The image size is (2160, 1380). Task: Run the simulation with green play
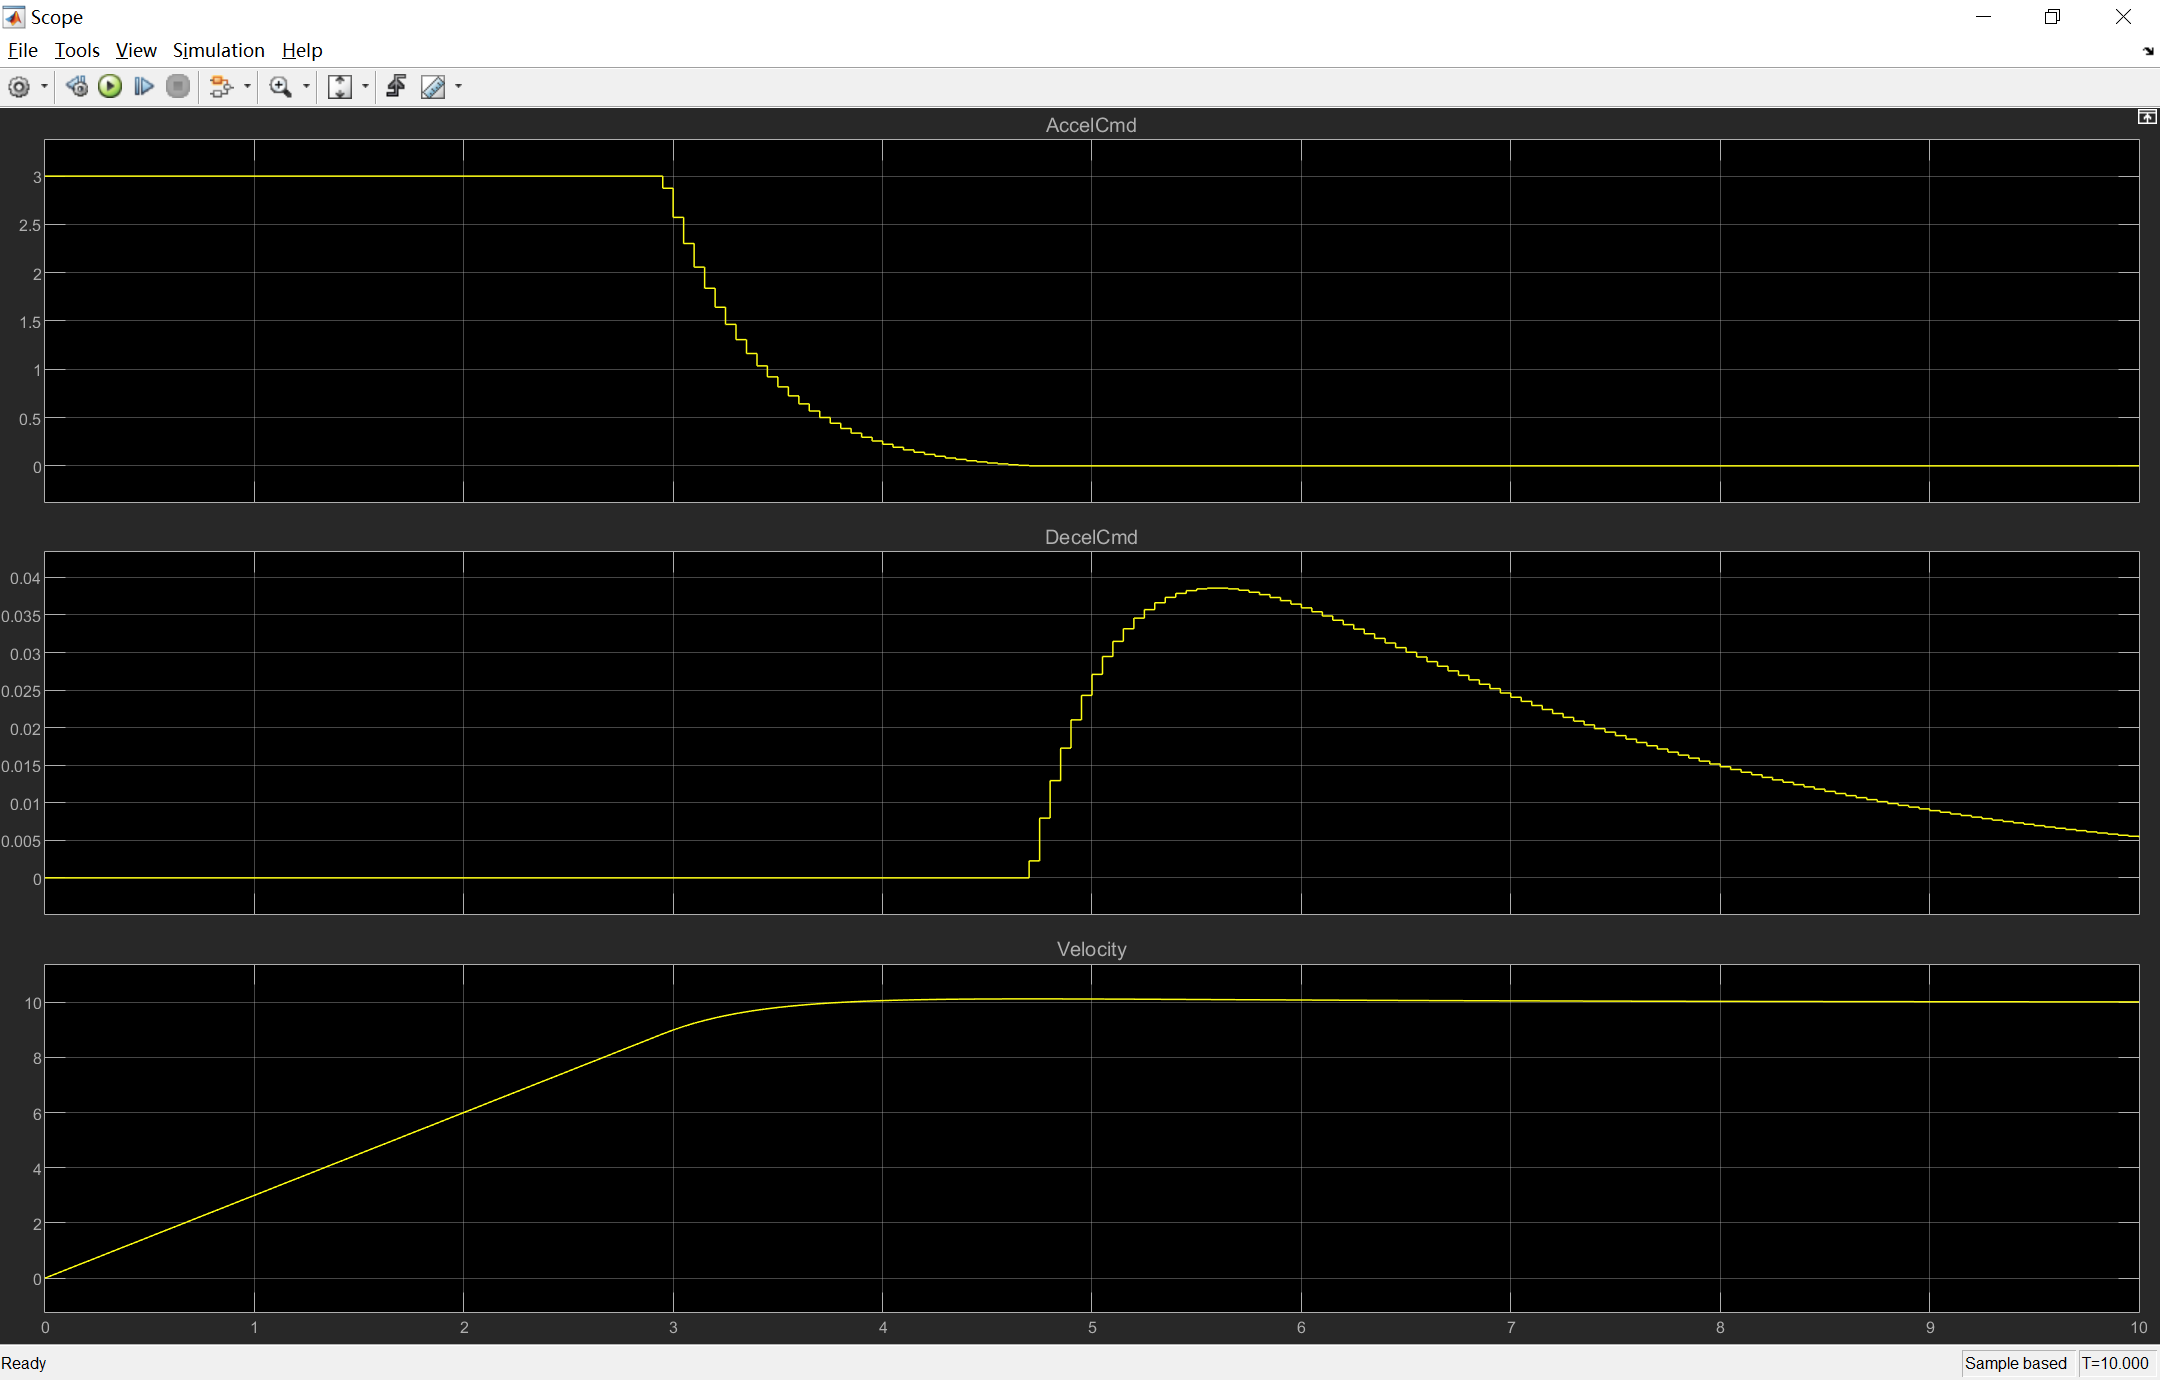110,87
